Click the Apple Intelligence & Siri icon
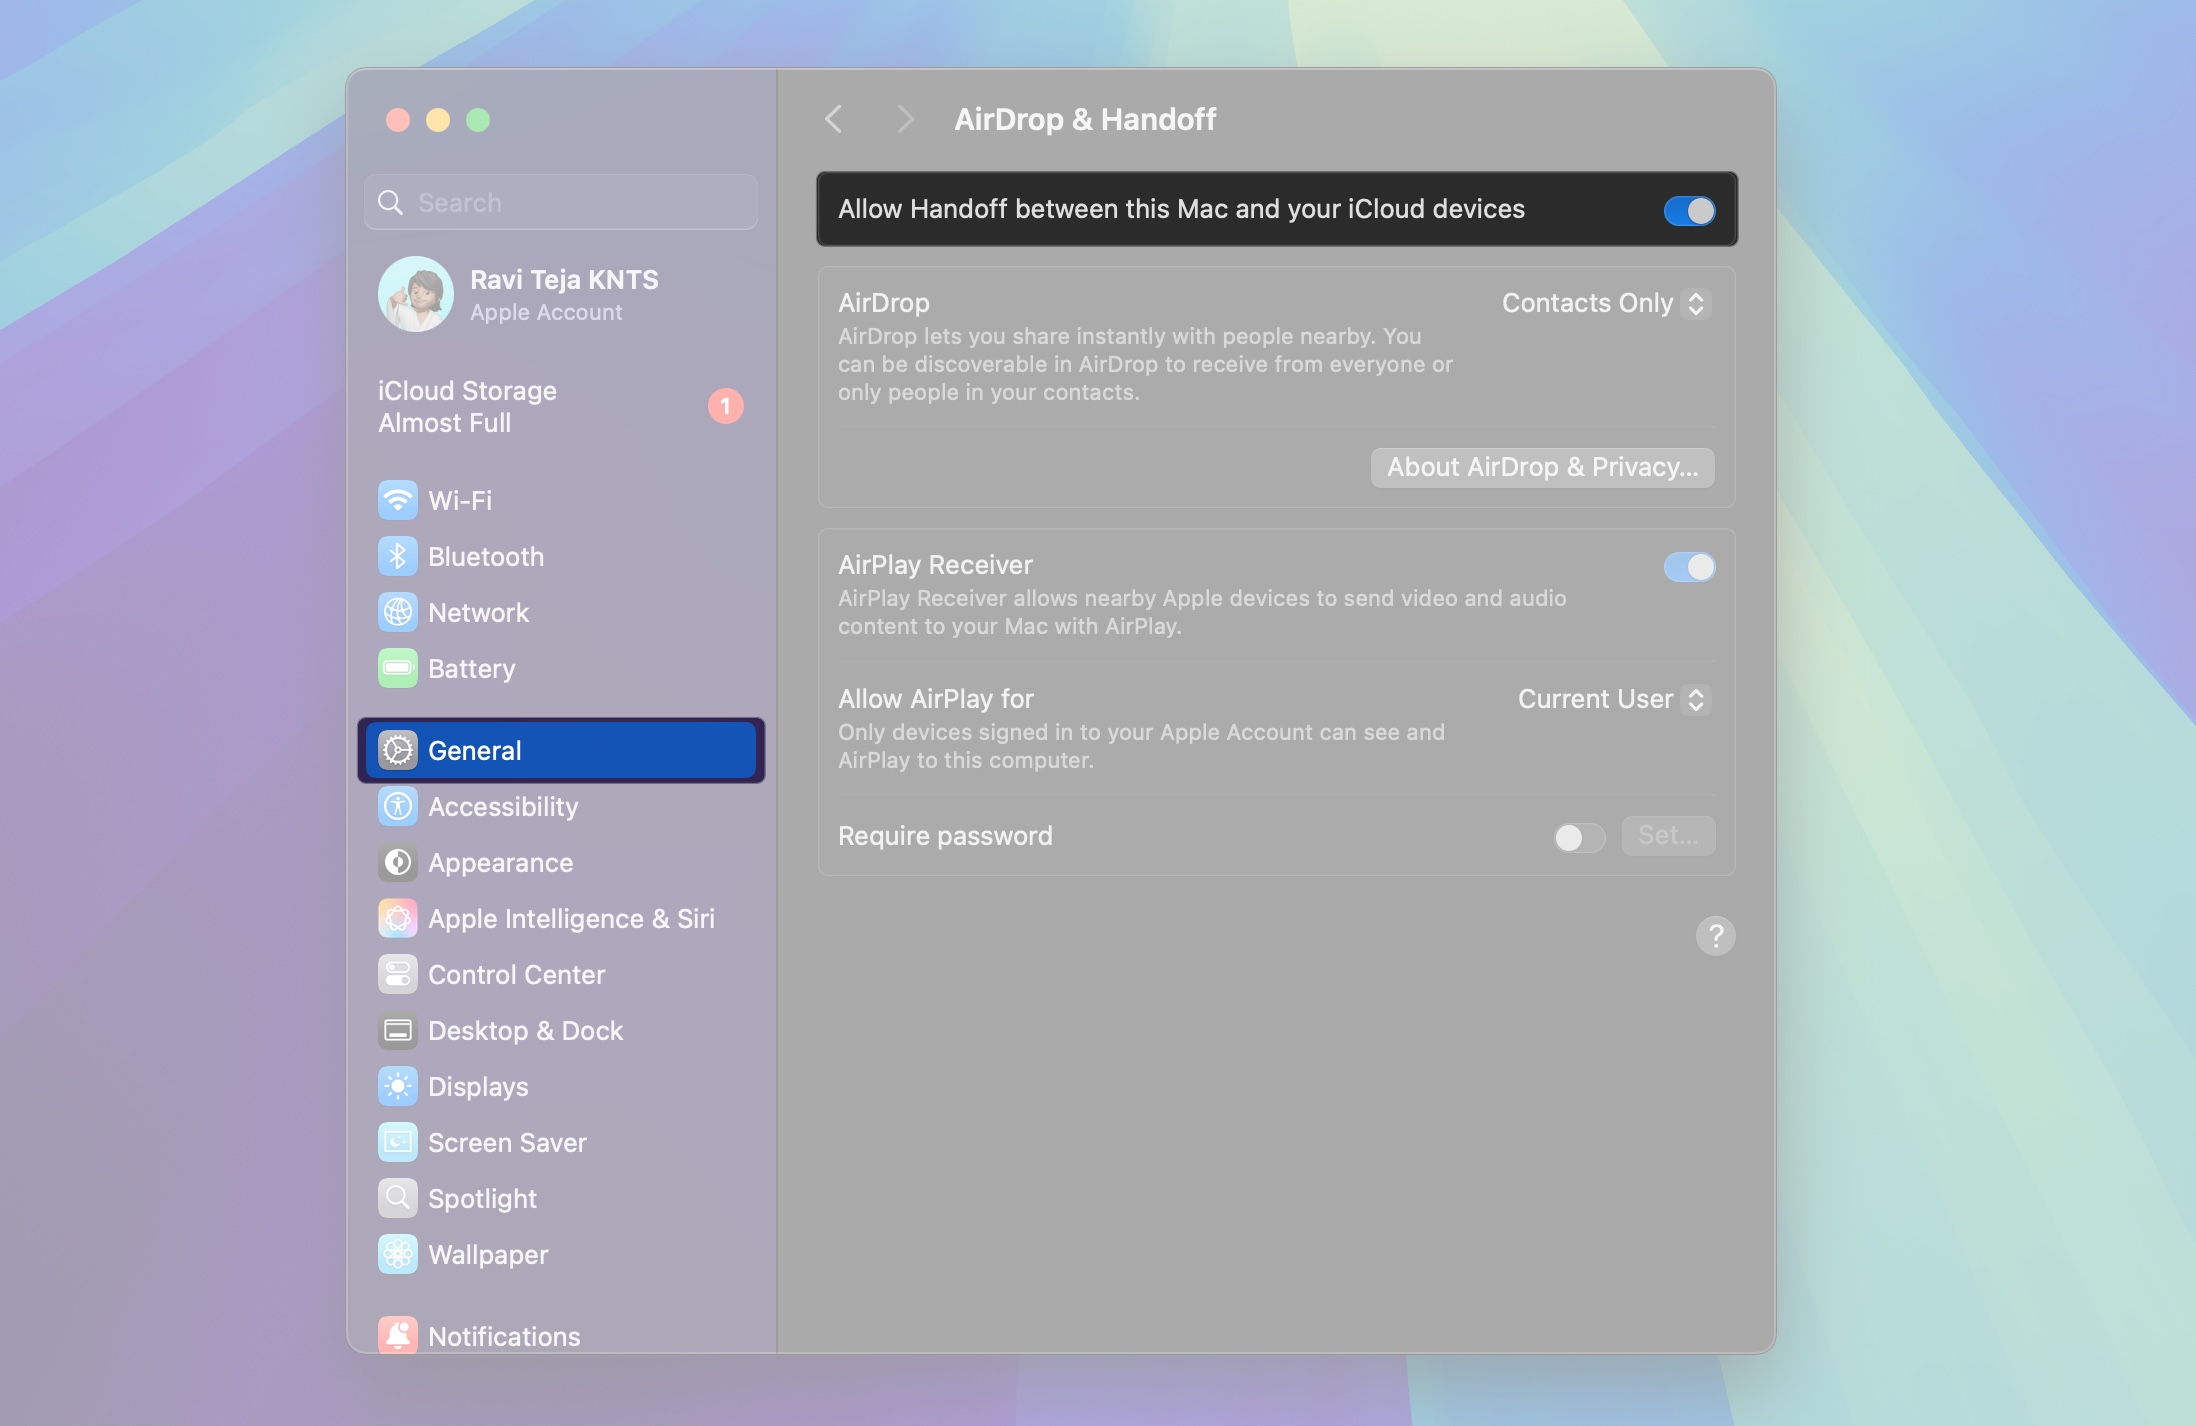 click(398, 918)
